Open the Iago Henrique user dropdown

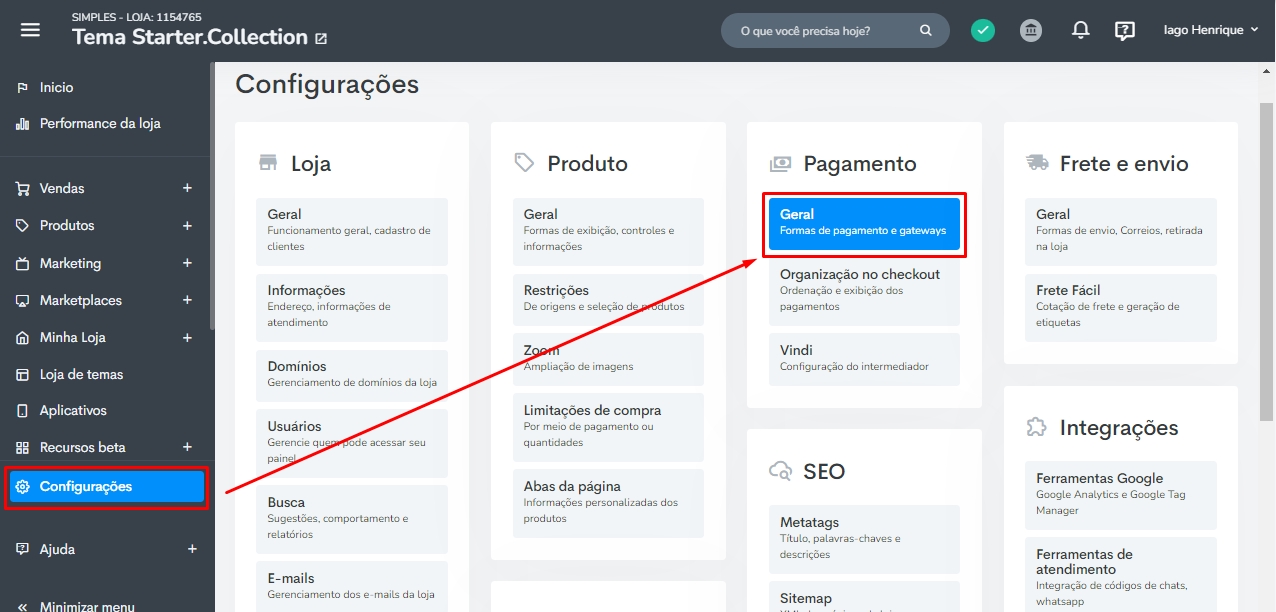pos(1210,31)
